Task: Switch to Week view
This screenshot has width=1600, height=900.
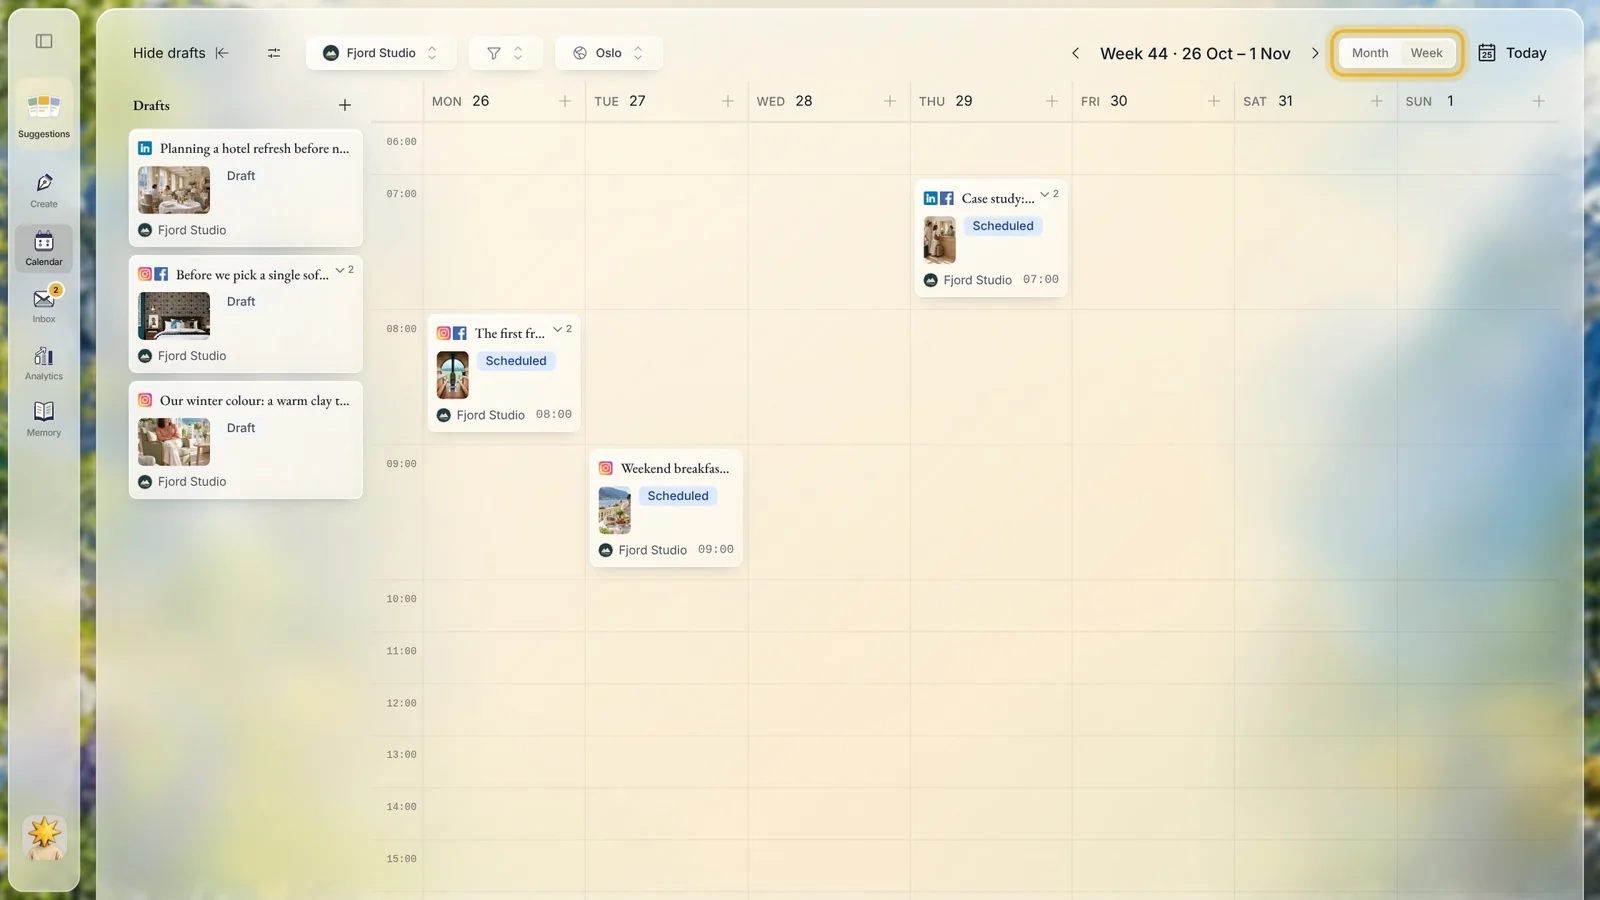Action: (x=1427, y=53)
